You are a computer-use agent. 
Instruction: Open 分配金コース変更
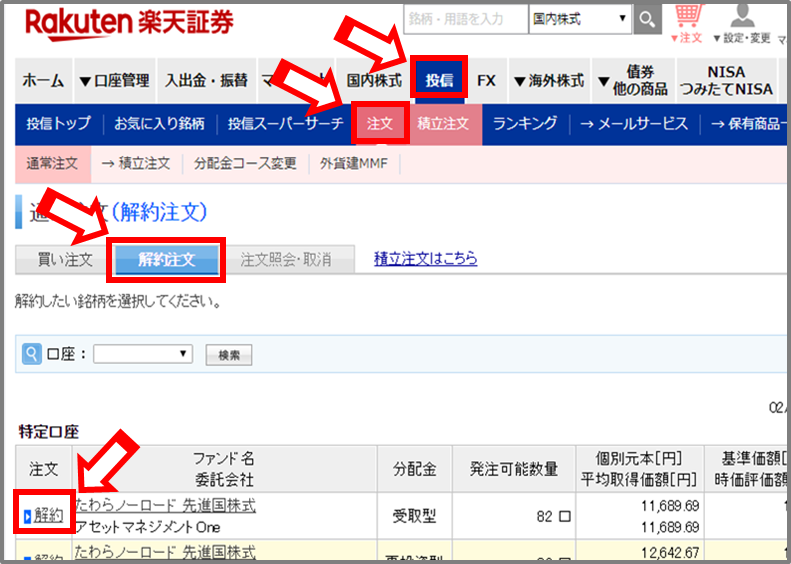245,163
